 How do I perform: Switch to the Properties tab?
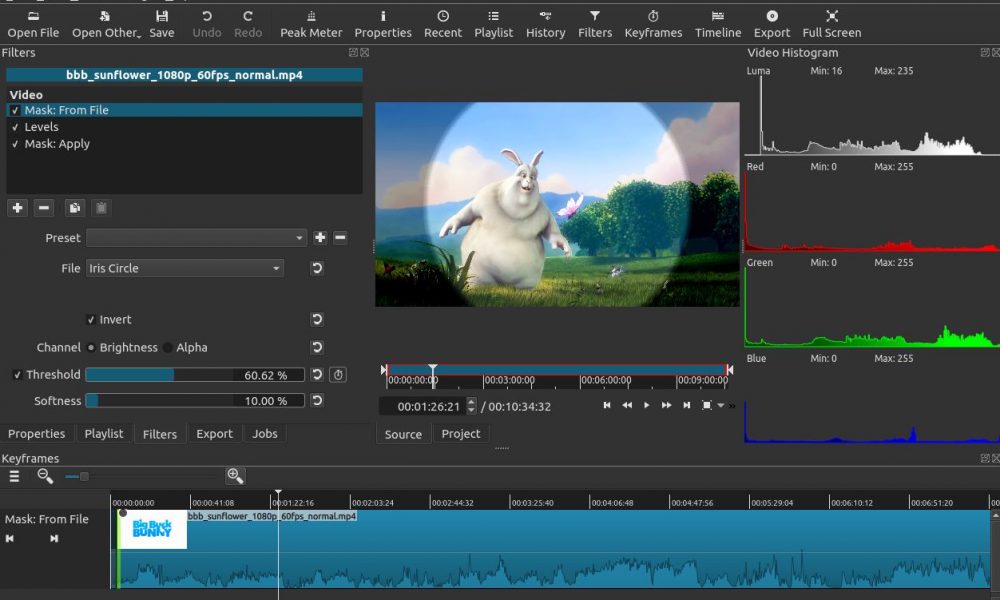[x=36, y=434]
